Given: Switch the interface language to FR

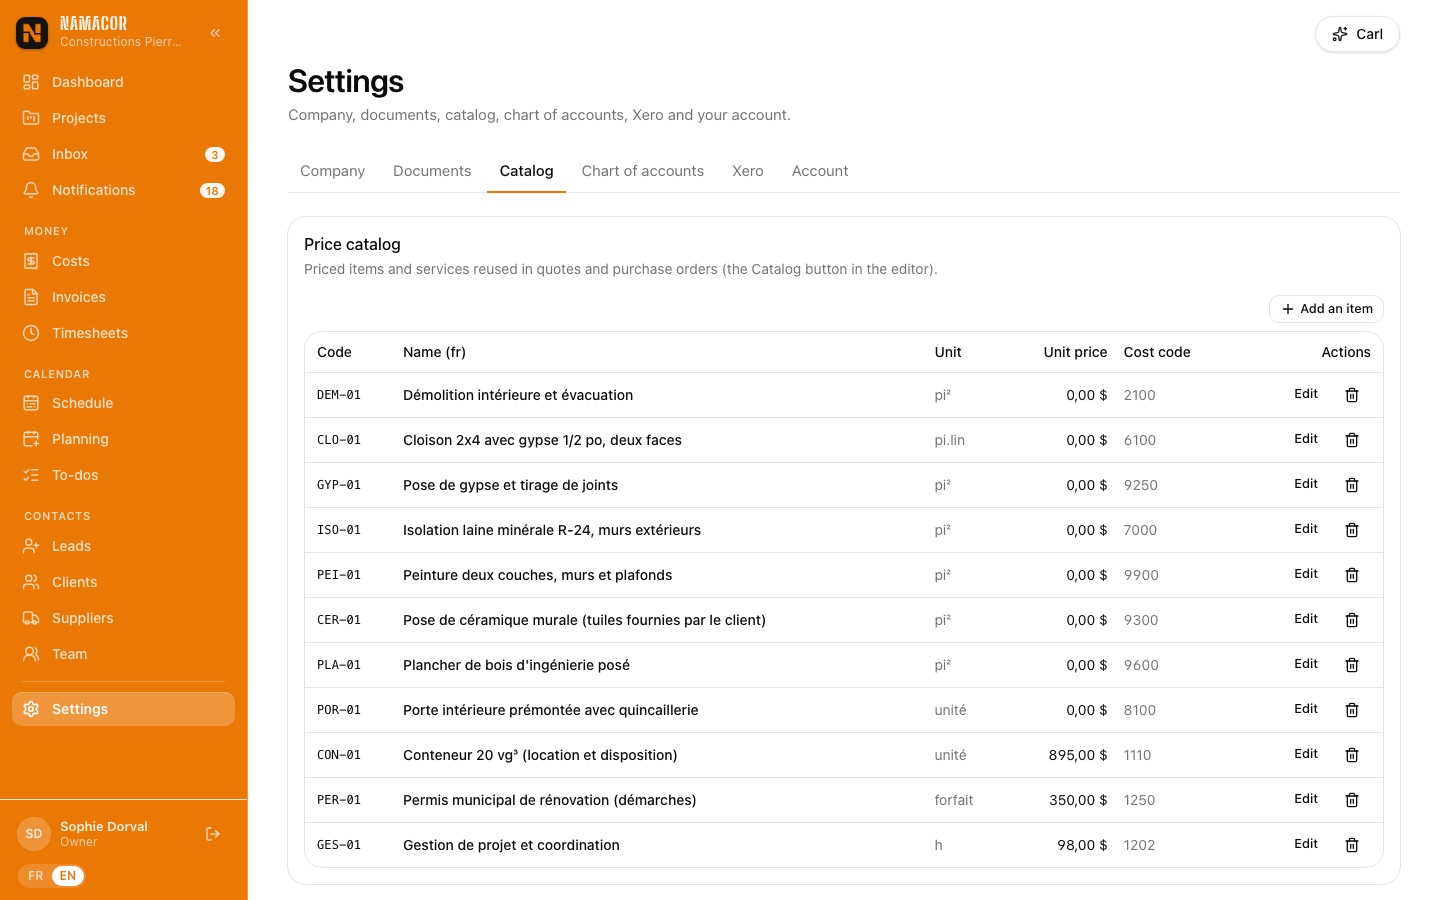Looking at the screenshot, I should tap(36, 876).
